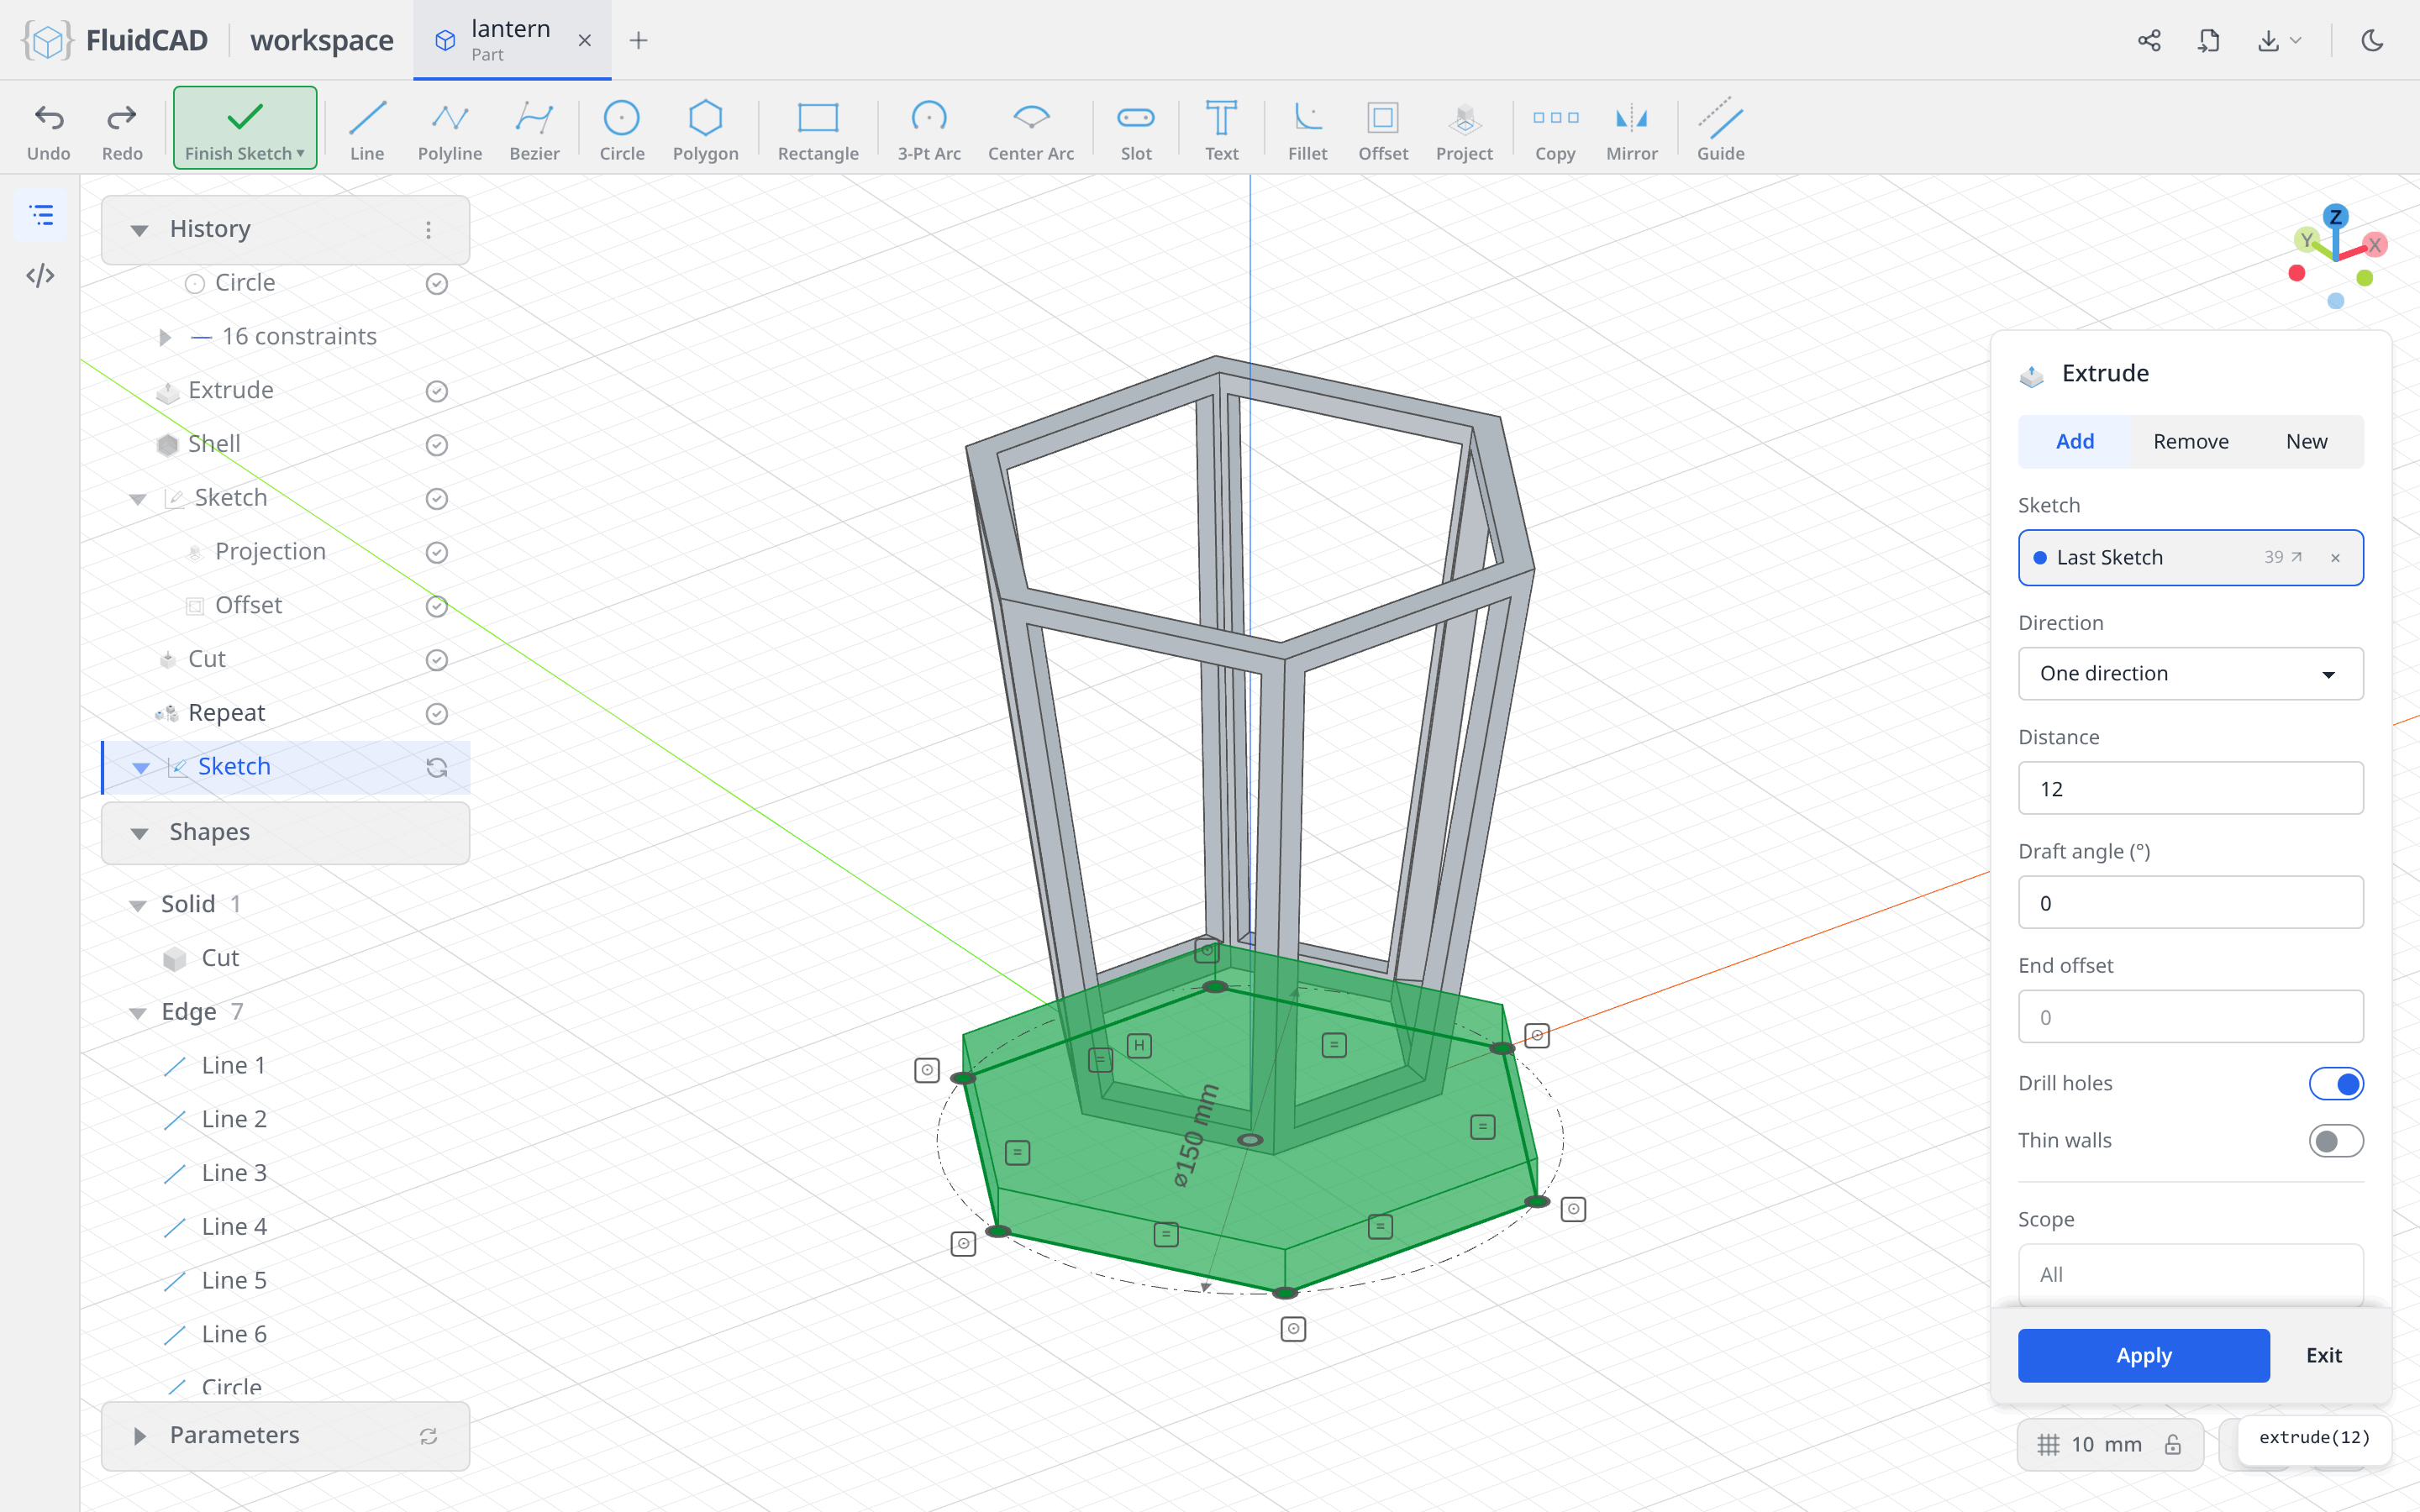Open the share icon in header

pos(2149,40)
